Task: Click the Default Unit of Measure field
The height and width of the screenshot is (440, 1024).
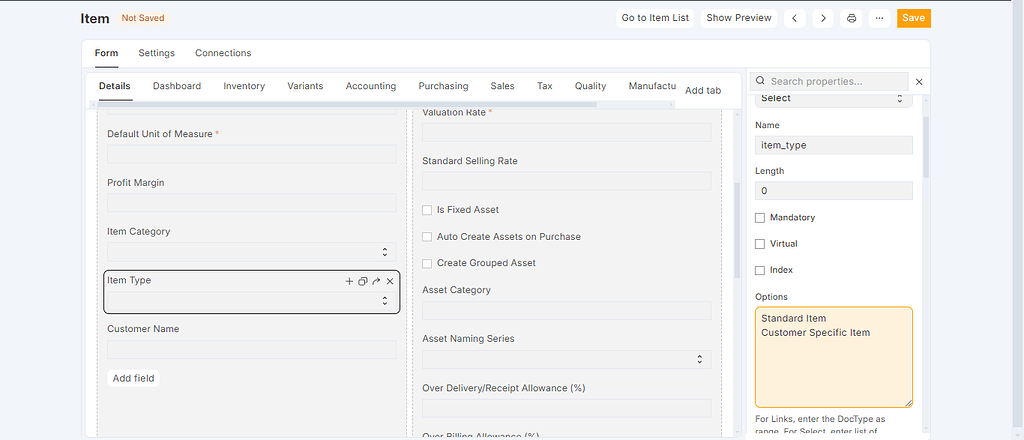Action: click(251, 154)
